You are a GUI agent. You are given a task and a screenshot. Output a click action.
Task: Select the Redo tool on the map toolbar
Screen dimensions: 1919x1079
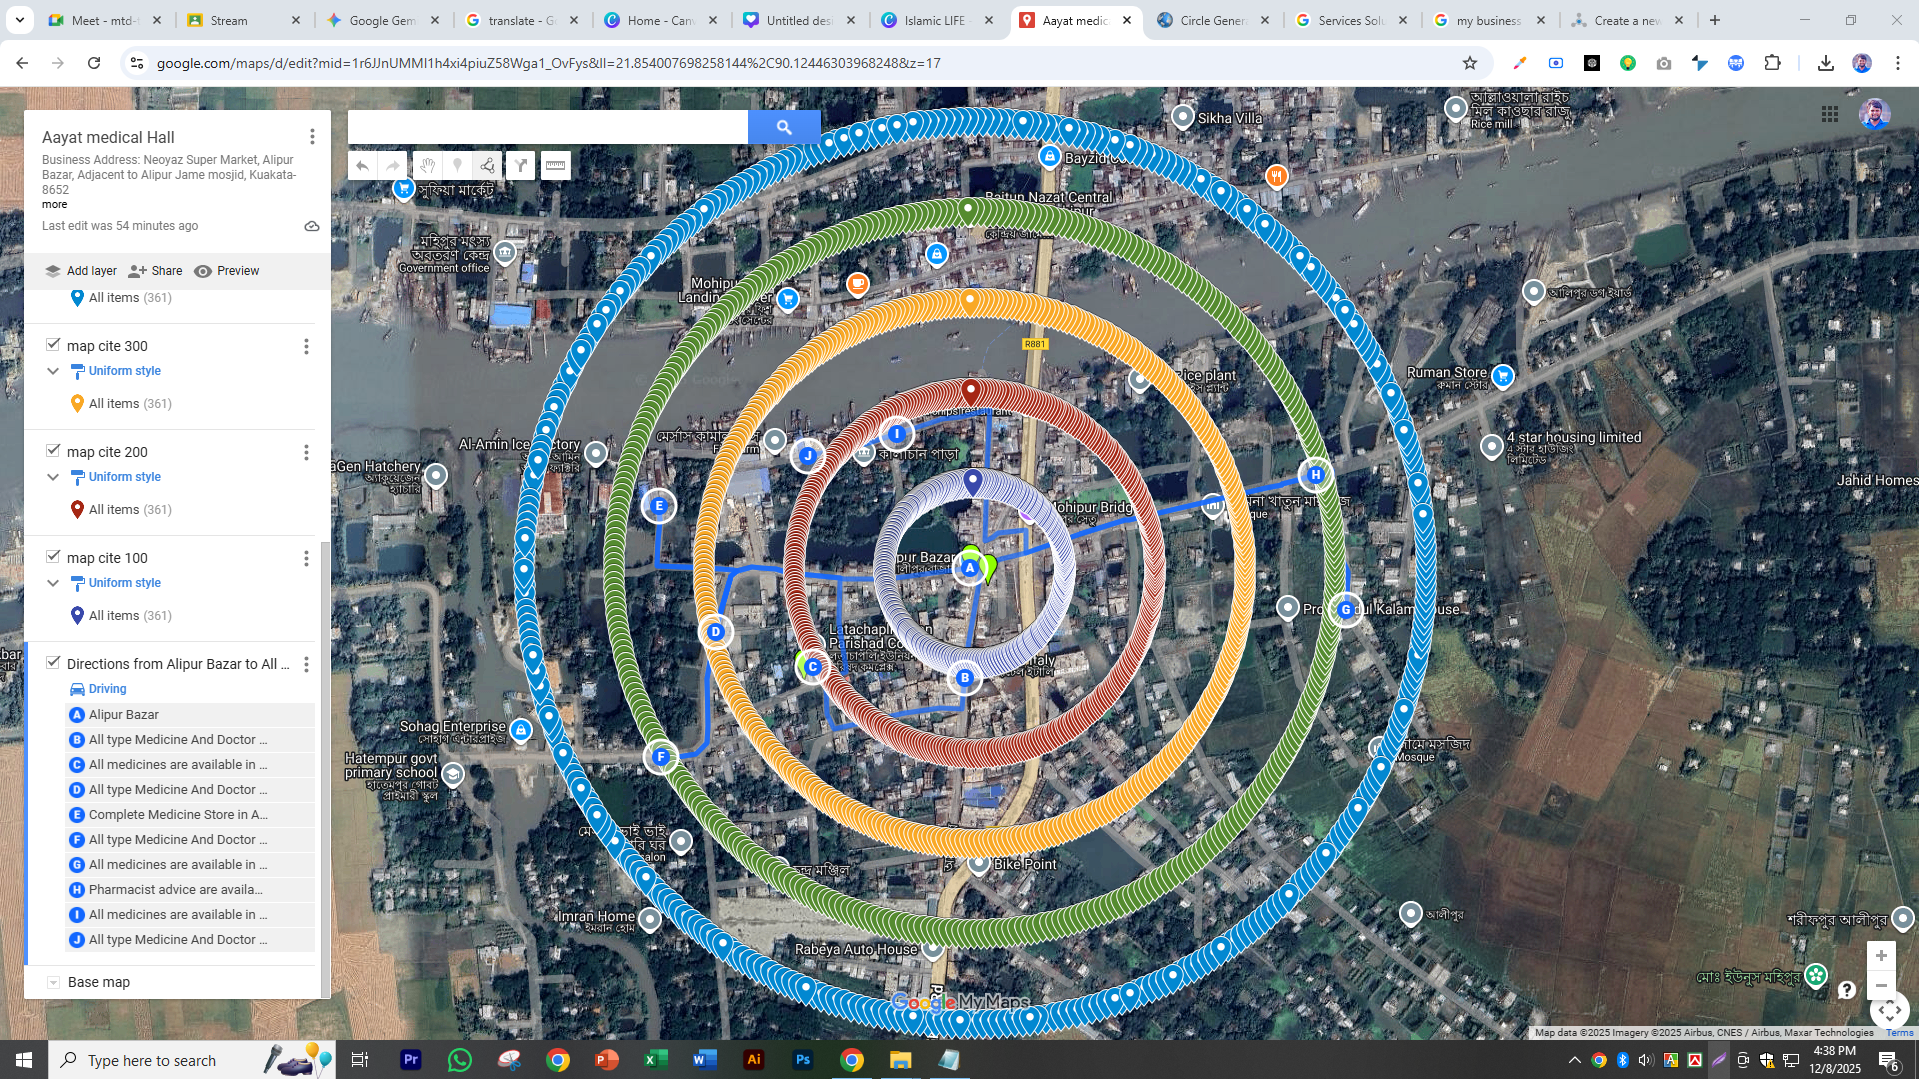pyautogui.click(x=392, y=165)
